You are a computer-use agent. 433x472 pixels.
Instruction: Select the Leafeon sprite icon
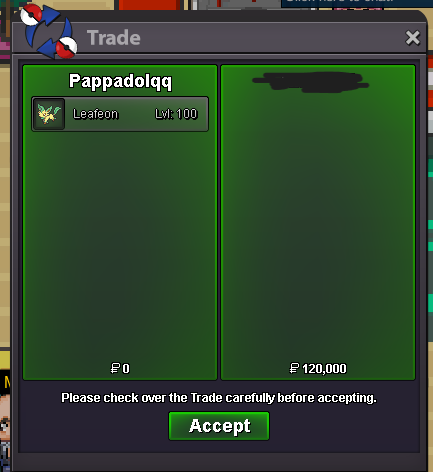point(49,114)
